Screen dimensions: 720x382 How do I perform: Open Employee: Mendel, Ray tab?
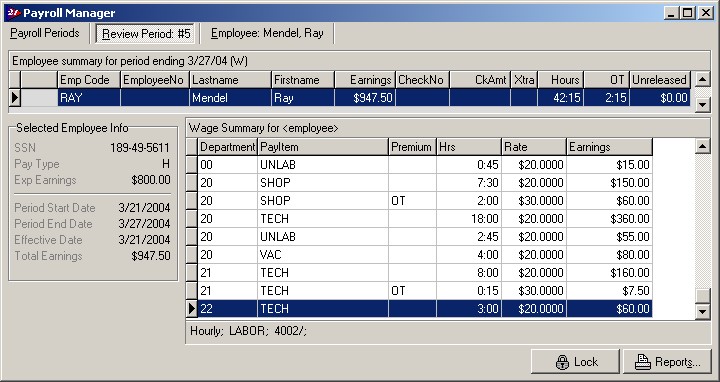(267, 33)
